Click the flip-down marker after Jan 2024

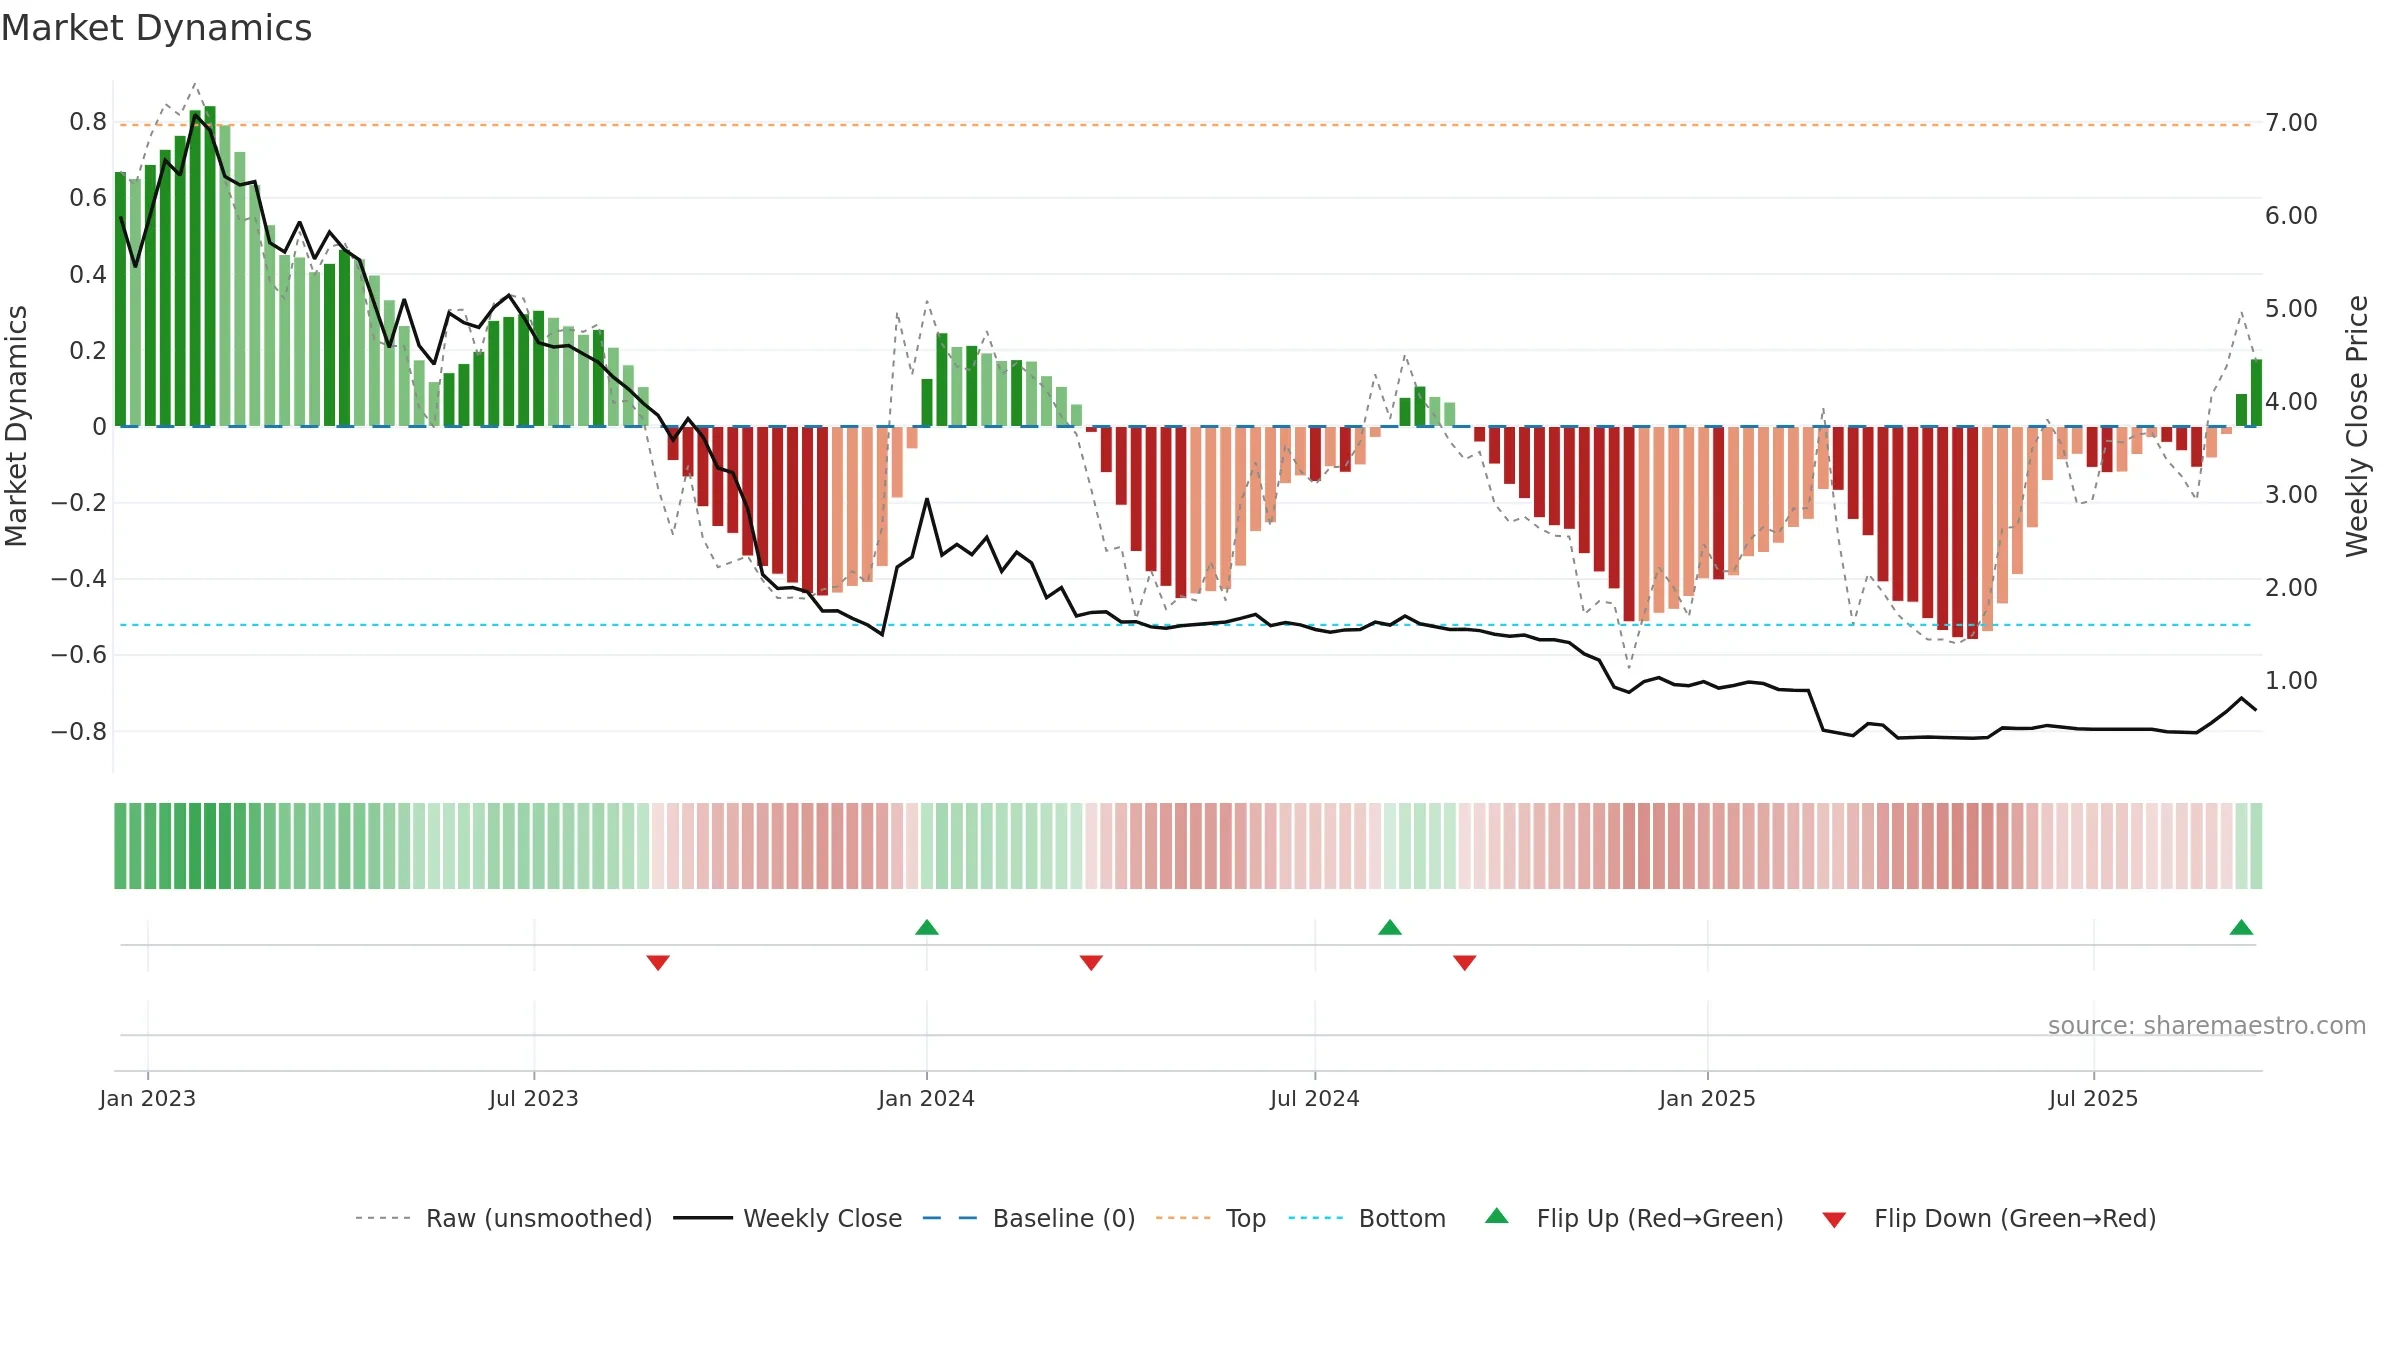pyautogui.click(x=1091, y=962)
